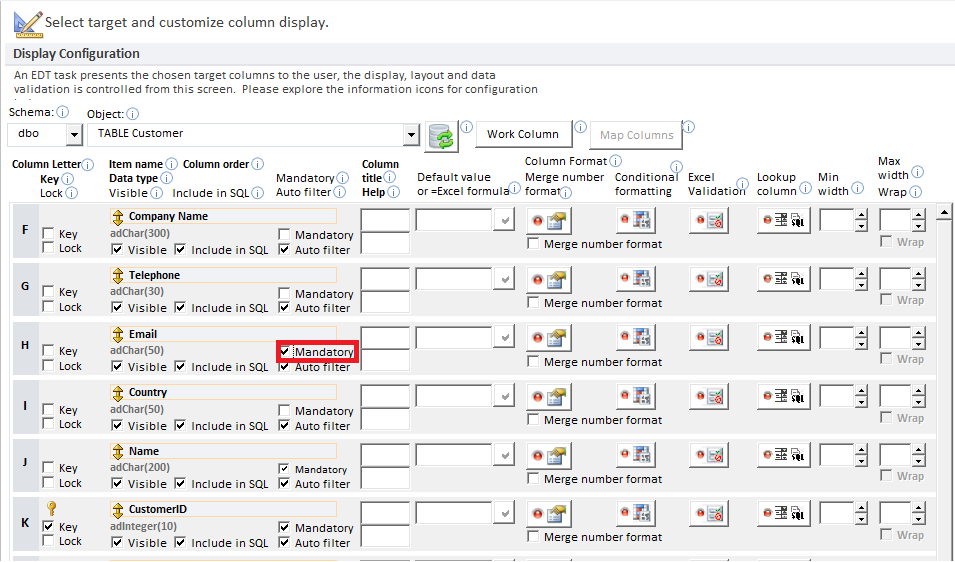
Task: Click the column order arrows for Email
Action: pos(118,334)
